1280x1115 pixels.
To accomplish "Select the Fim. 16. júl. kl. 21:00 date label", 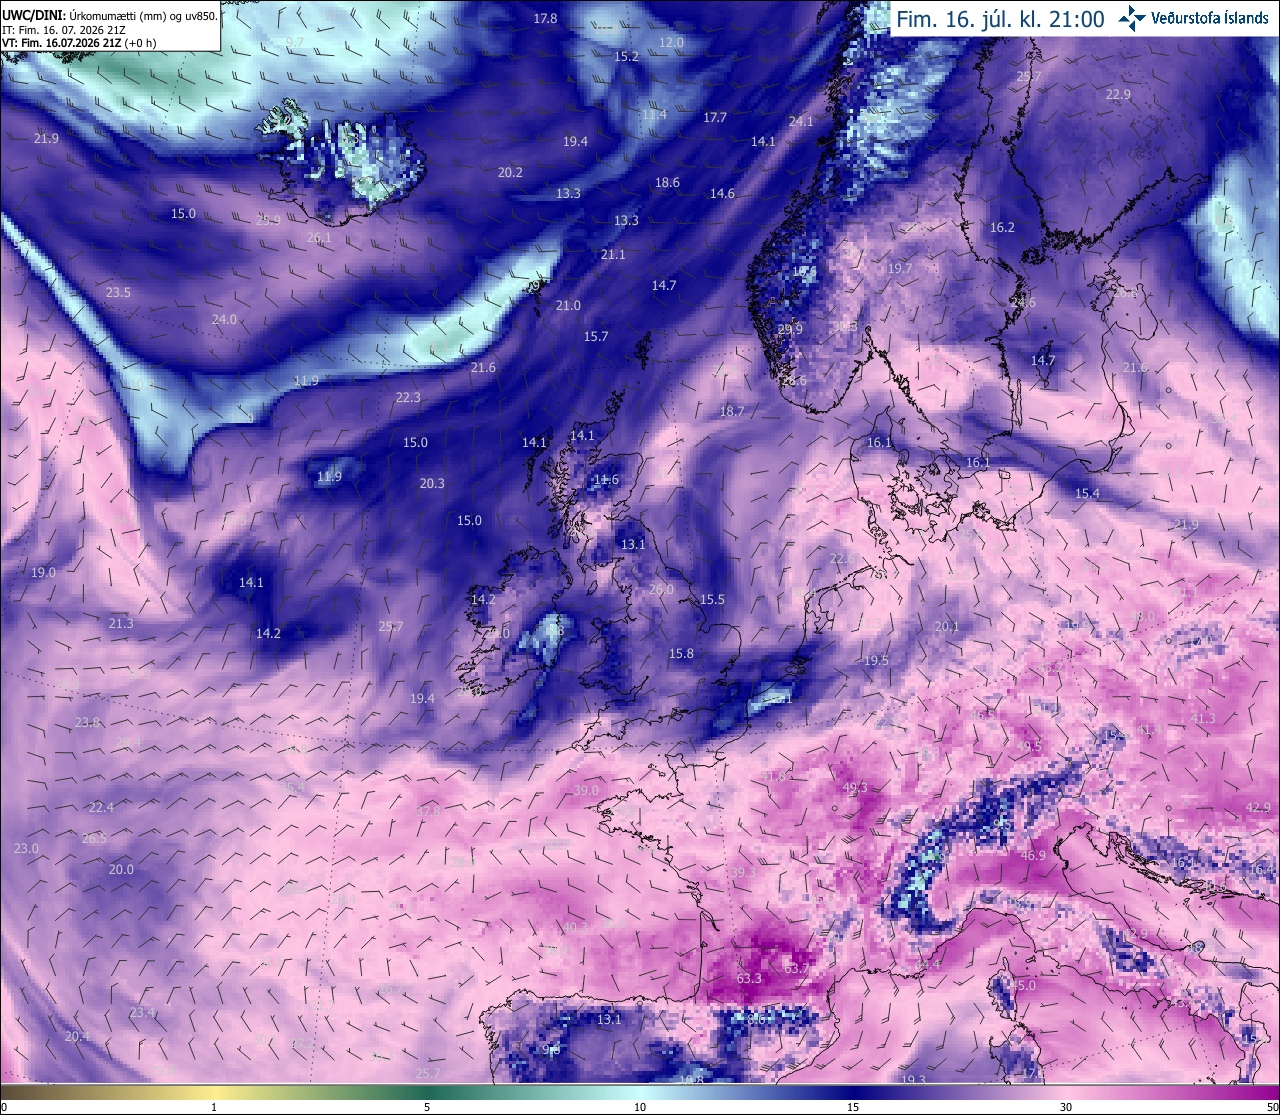I will tap(1000, 19).
